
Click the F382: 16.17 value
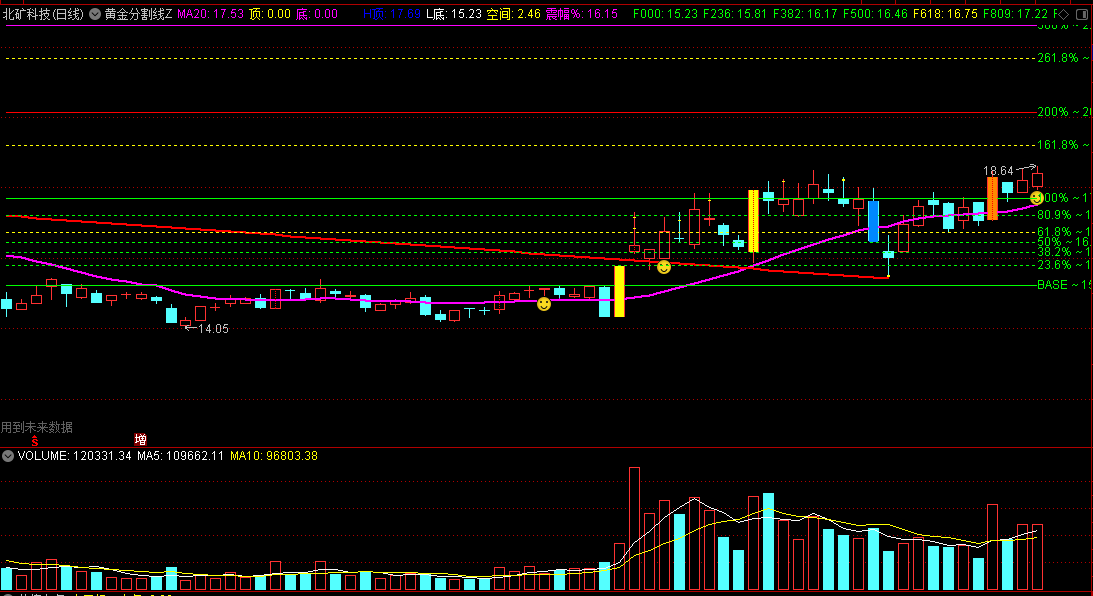click(805, 14)
